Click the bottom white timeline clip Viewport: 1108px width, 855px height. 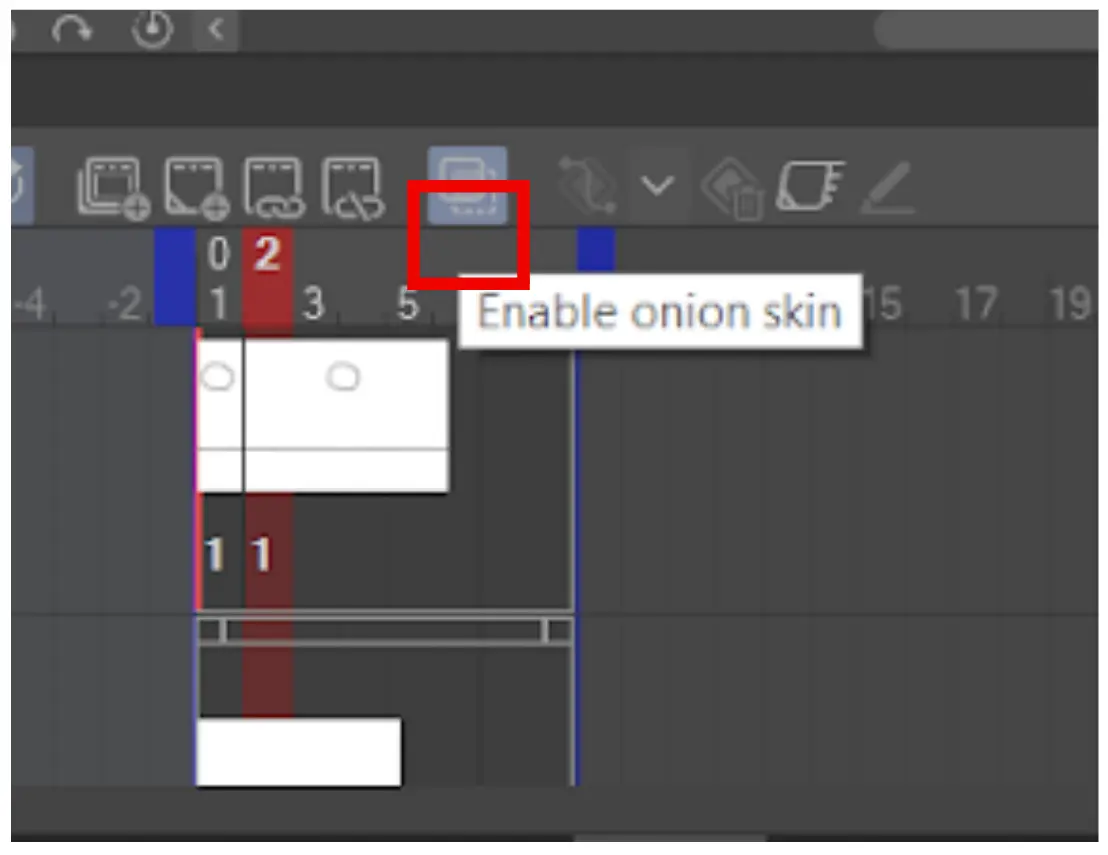[298, 752]
